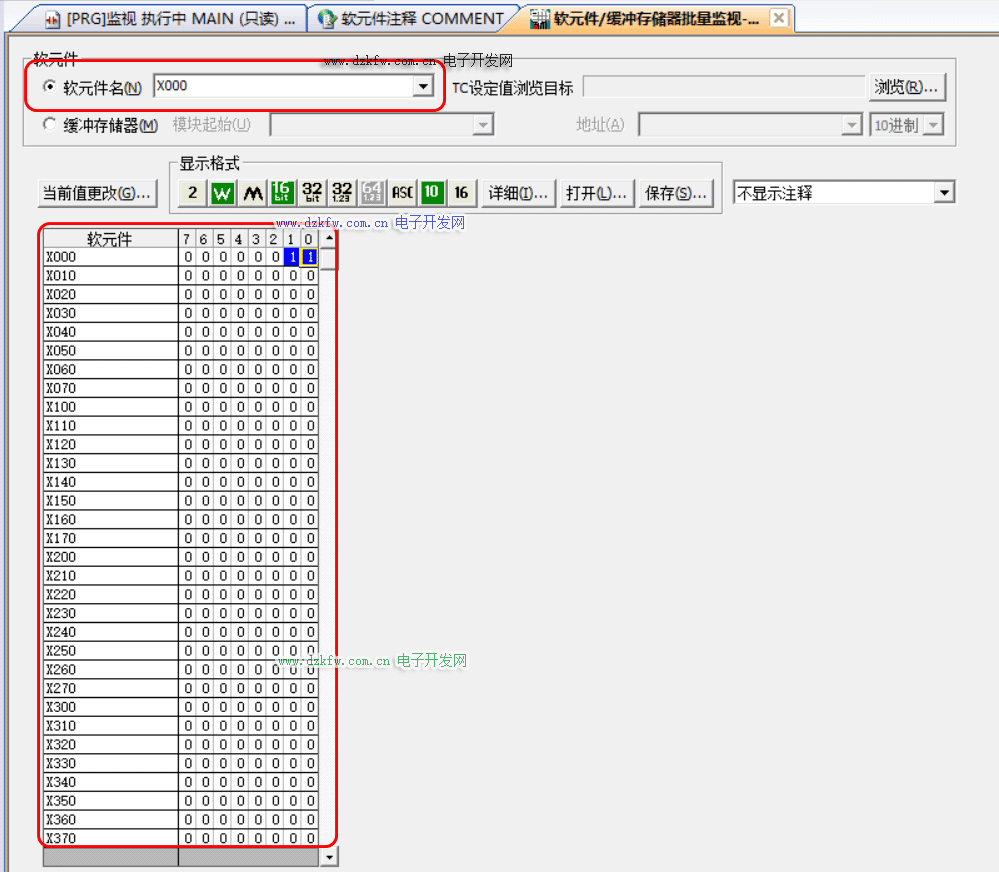Click the 保存 save button
The height and width of the screenshot is (872, 999).
pos(675,193)
